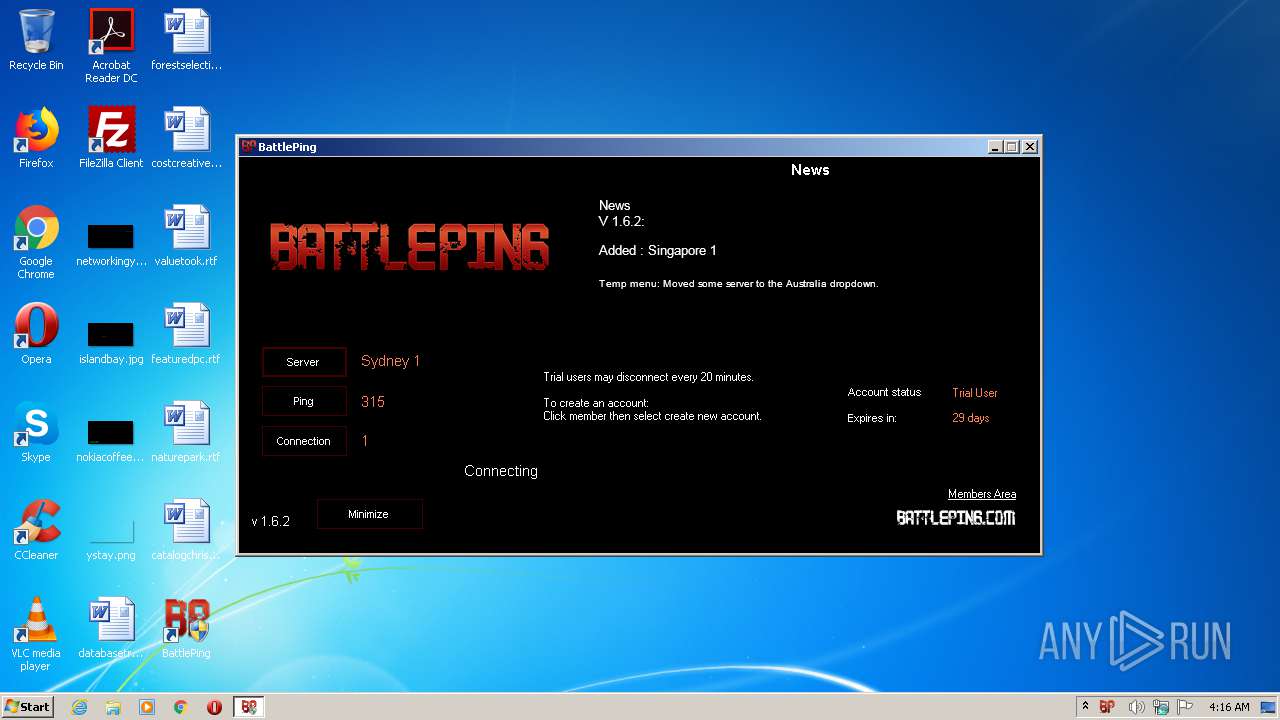Click the ping value 315
This screenshot has height=720, width=1280.
point(373,402)
